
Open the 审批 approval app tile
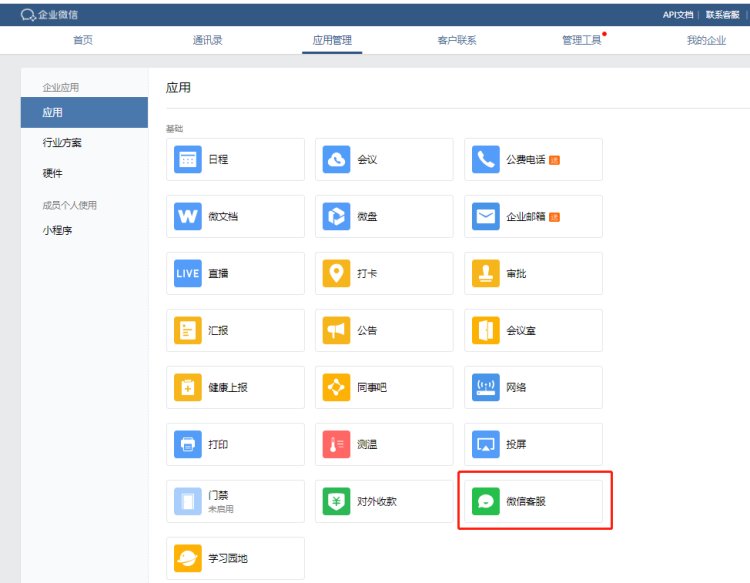(533, 273)
